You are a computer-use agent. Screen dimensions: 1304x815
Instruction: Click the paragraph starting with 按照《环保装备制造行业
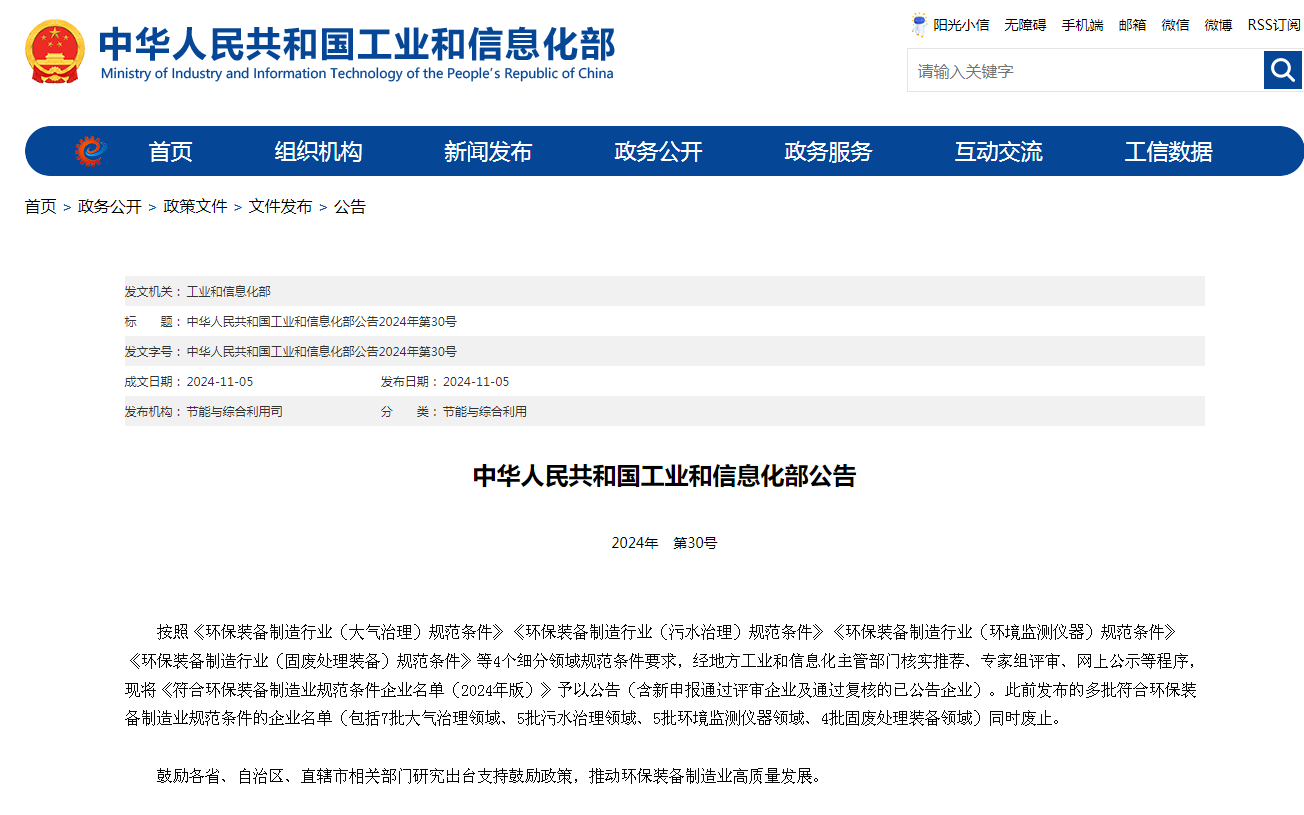pos(661,675)
